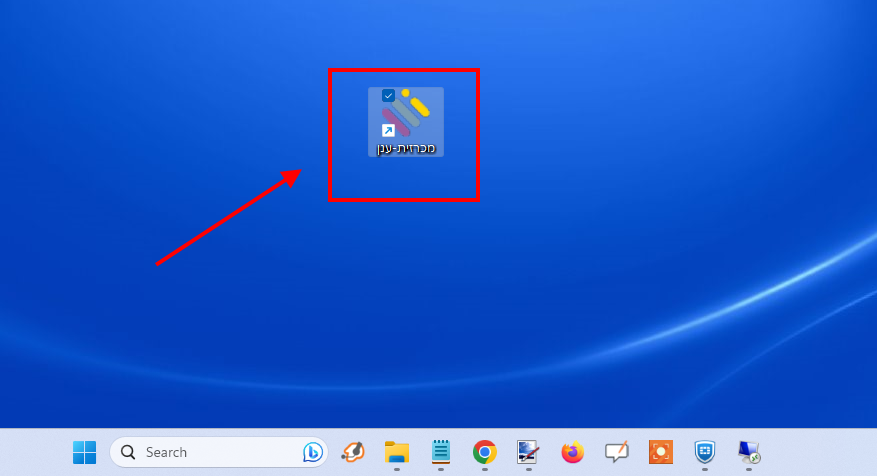Open the orange headset app in taskbar
The width and height of the screenshot is (877, 476).
[353, 453]
